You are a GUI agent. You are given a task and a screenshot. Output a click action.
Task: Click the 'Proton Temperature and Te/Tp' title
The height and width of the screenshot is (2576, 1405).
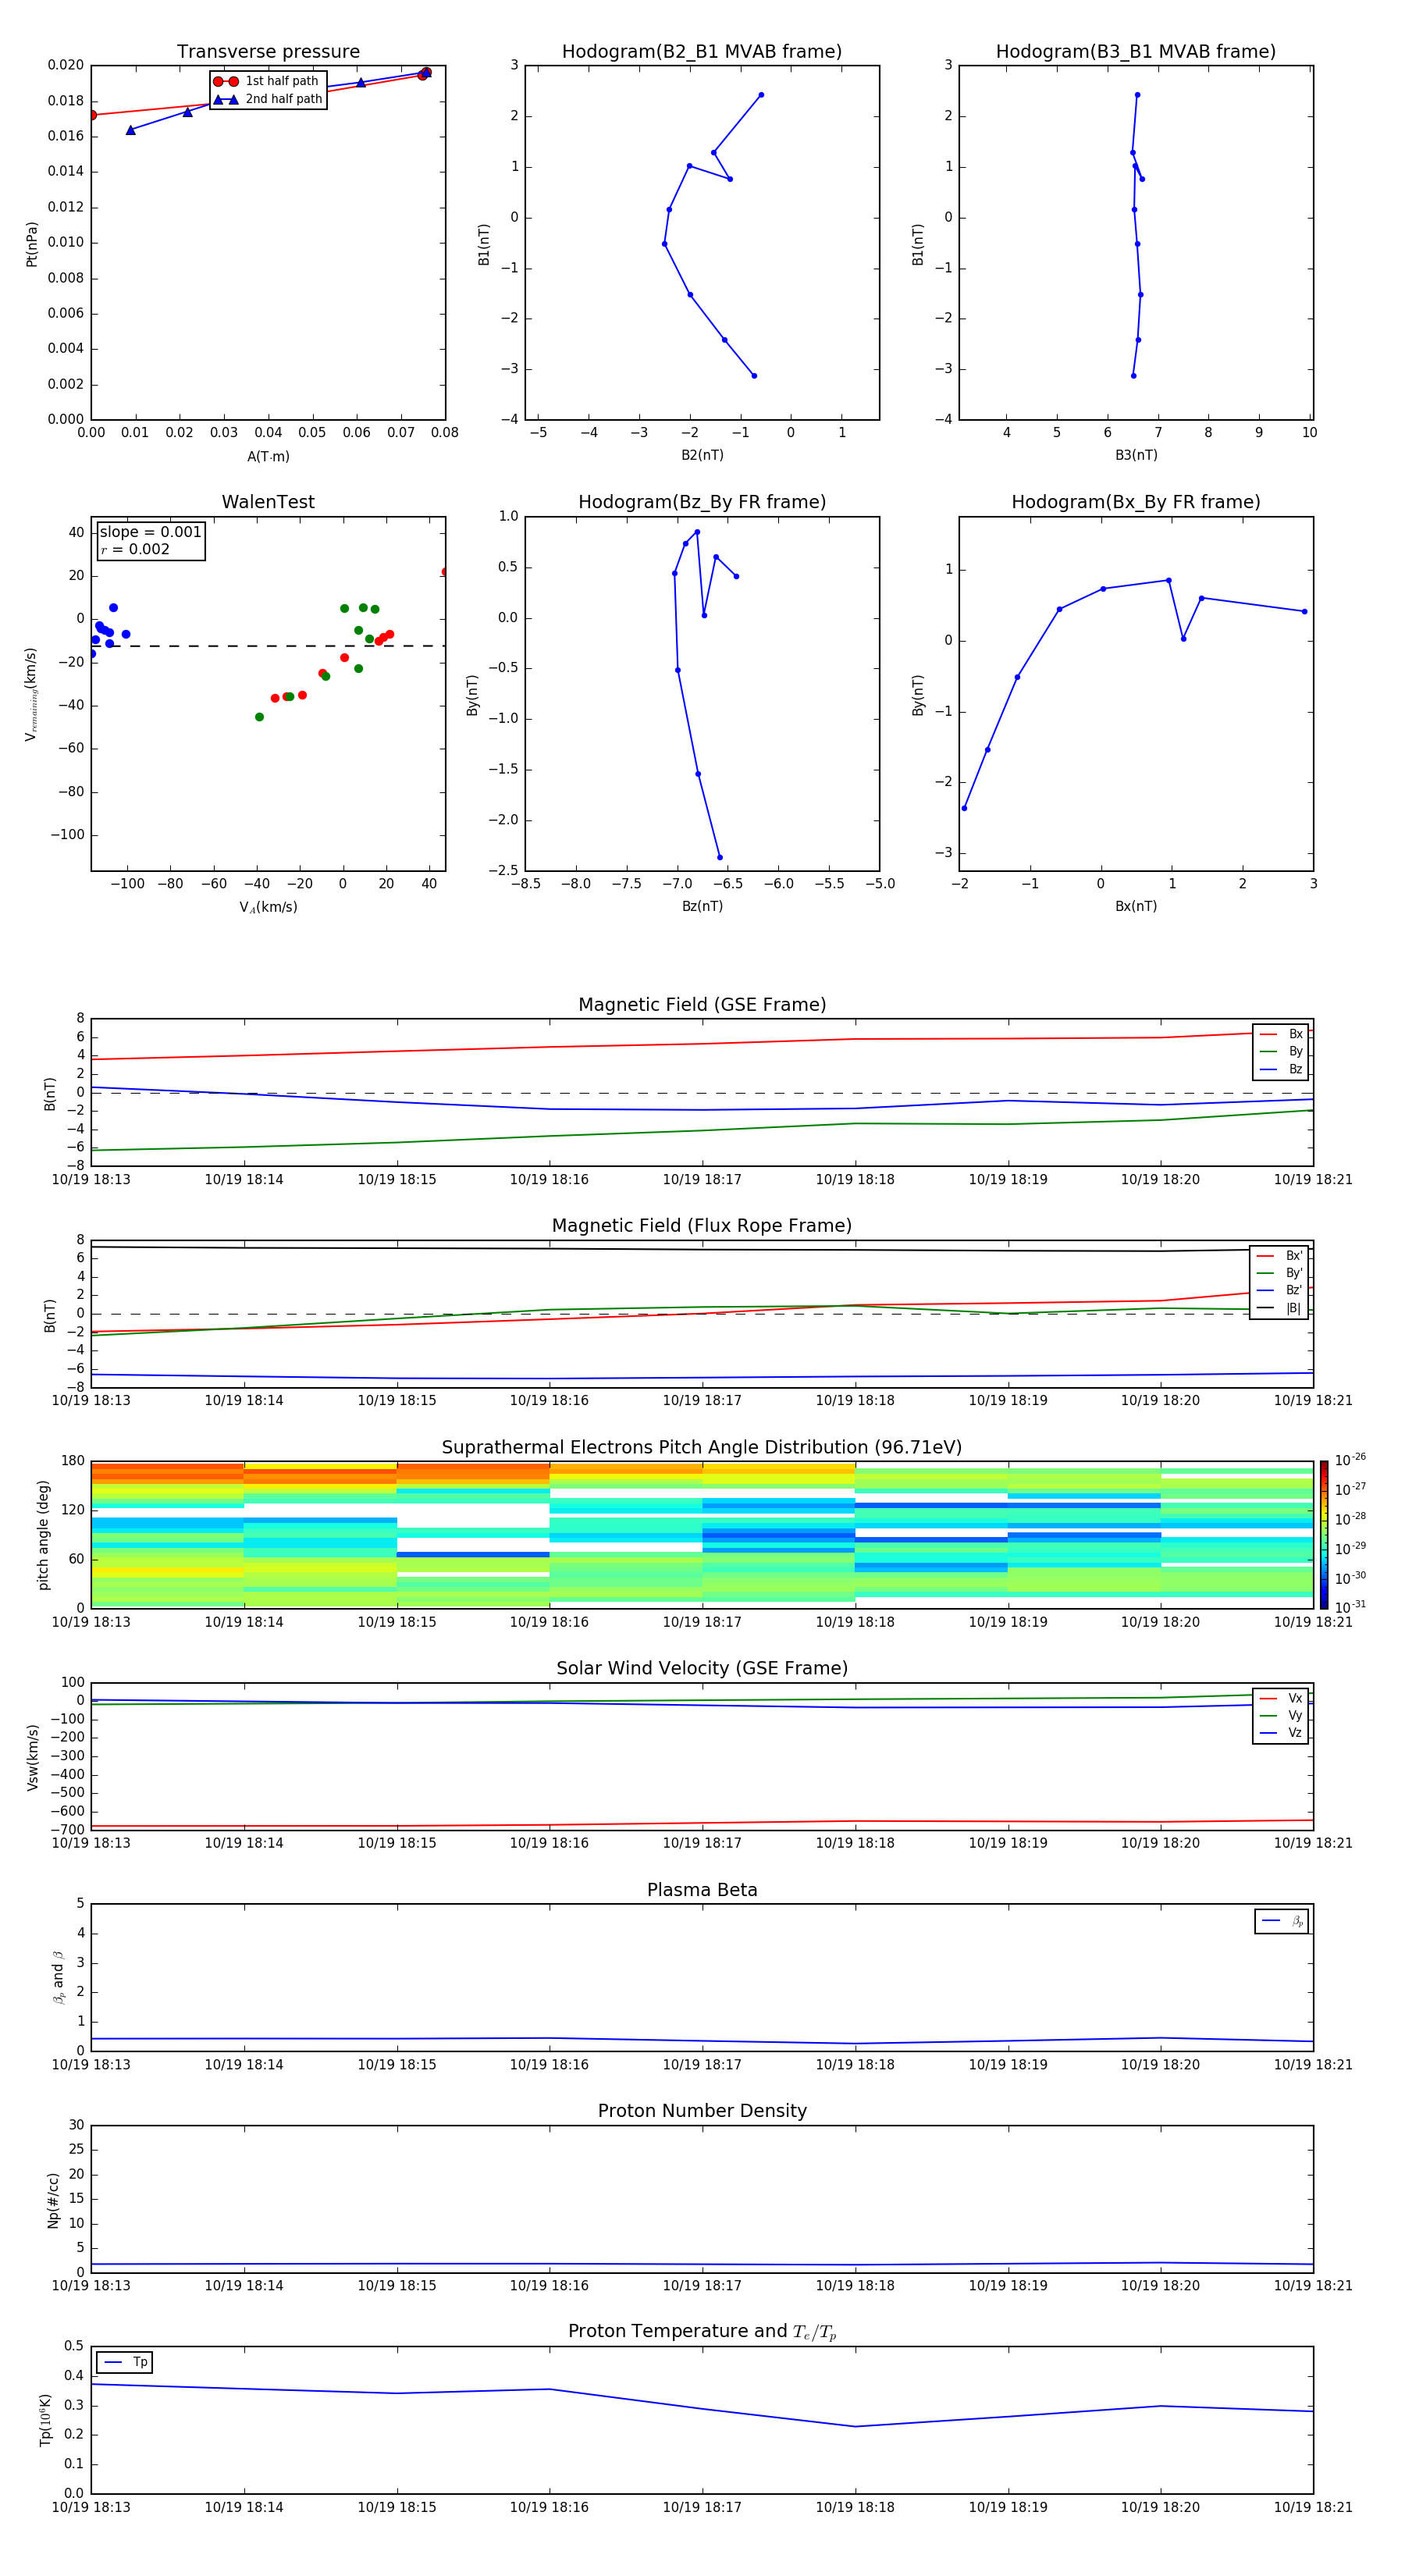pos(702,2332)
